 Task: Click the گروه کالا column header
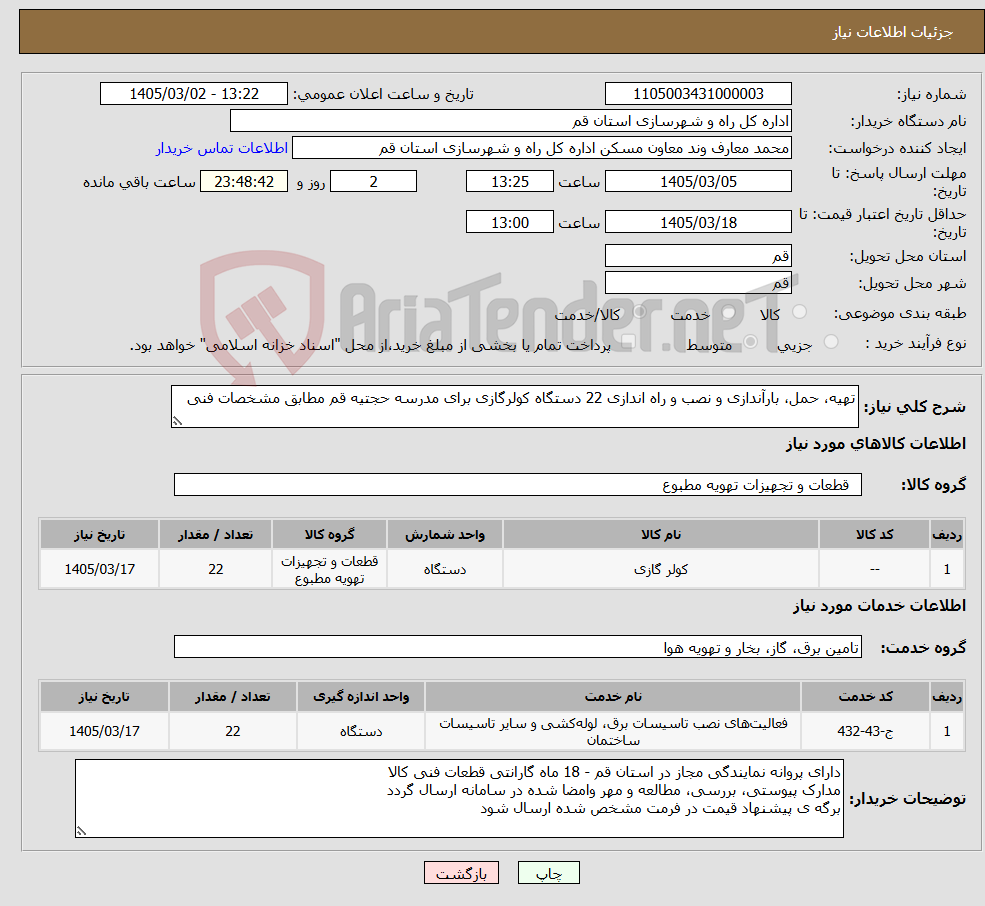(329, 535)
